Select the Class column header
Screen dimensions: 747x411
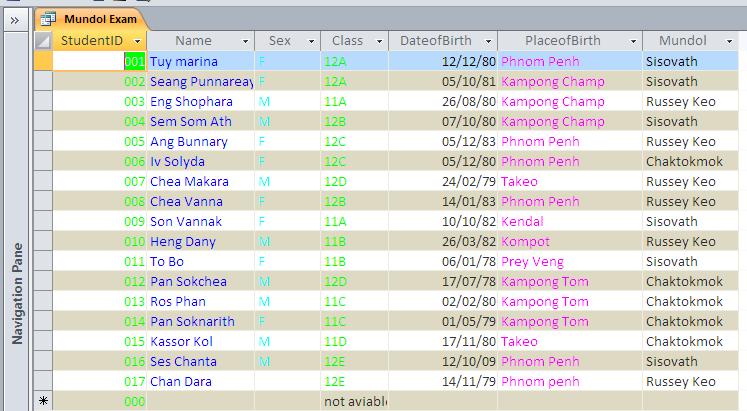coord(347,41)
